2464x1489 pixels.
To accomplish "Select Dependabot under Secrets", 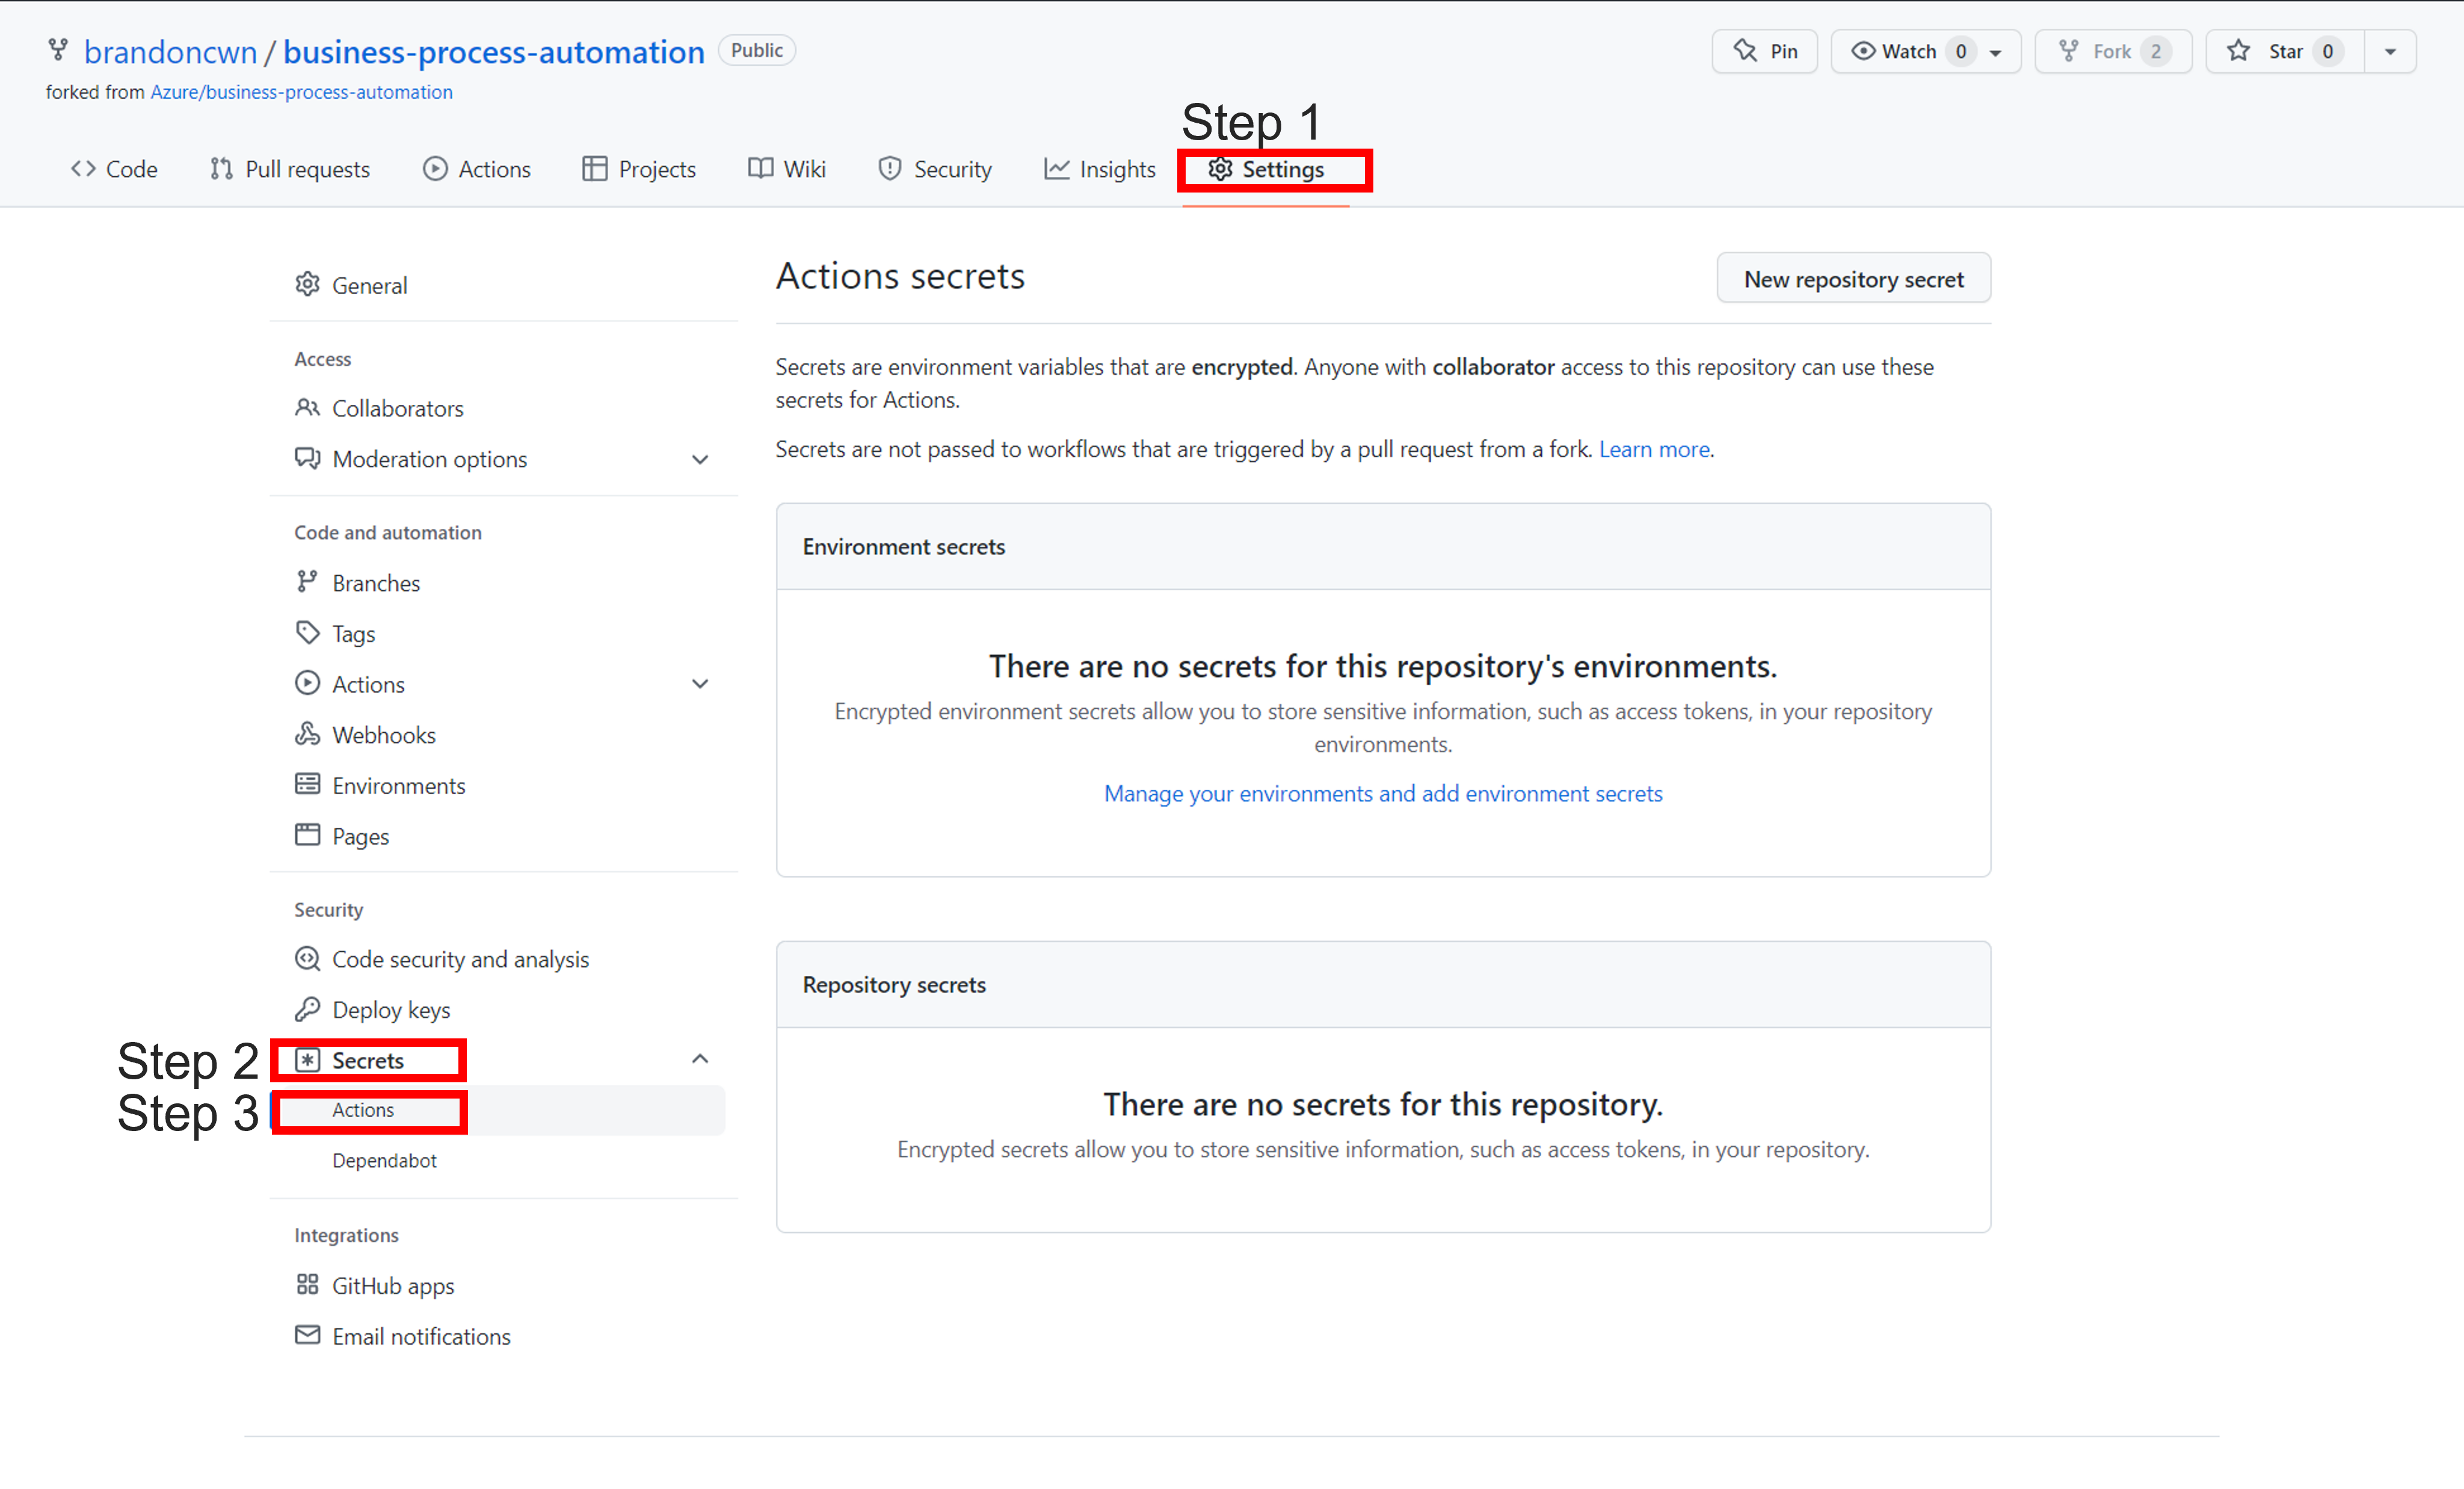I will point(384,1160).
